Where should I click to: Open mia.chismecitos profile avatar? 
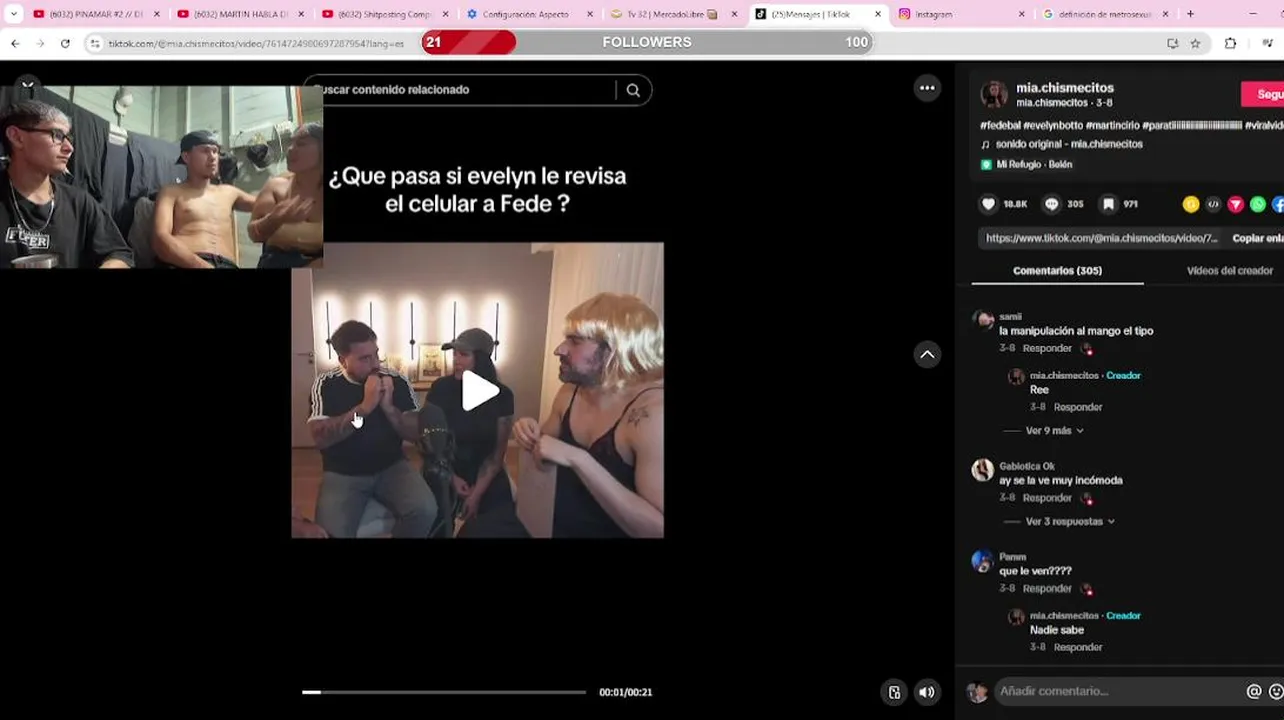pyautogui.click(x=993, y=95)
